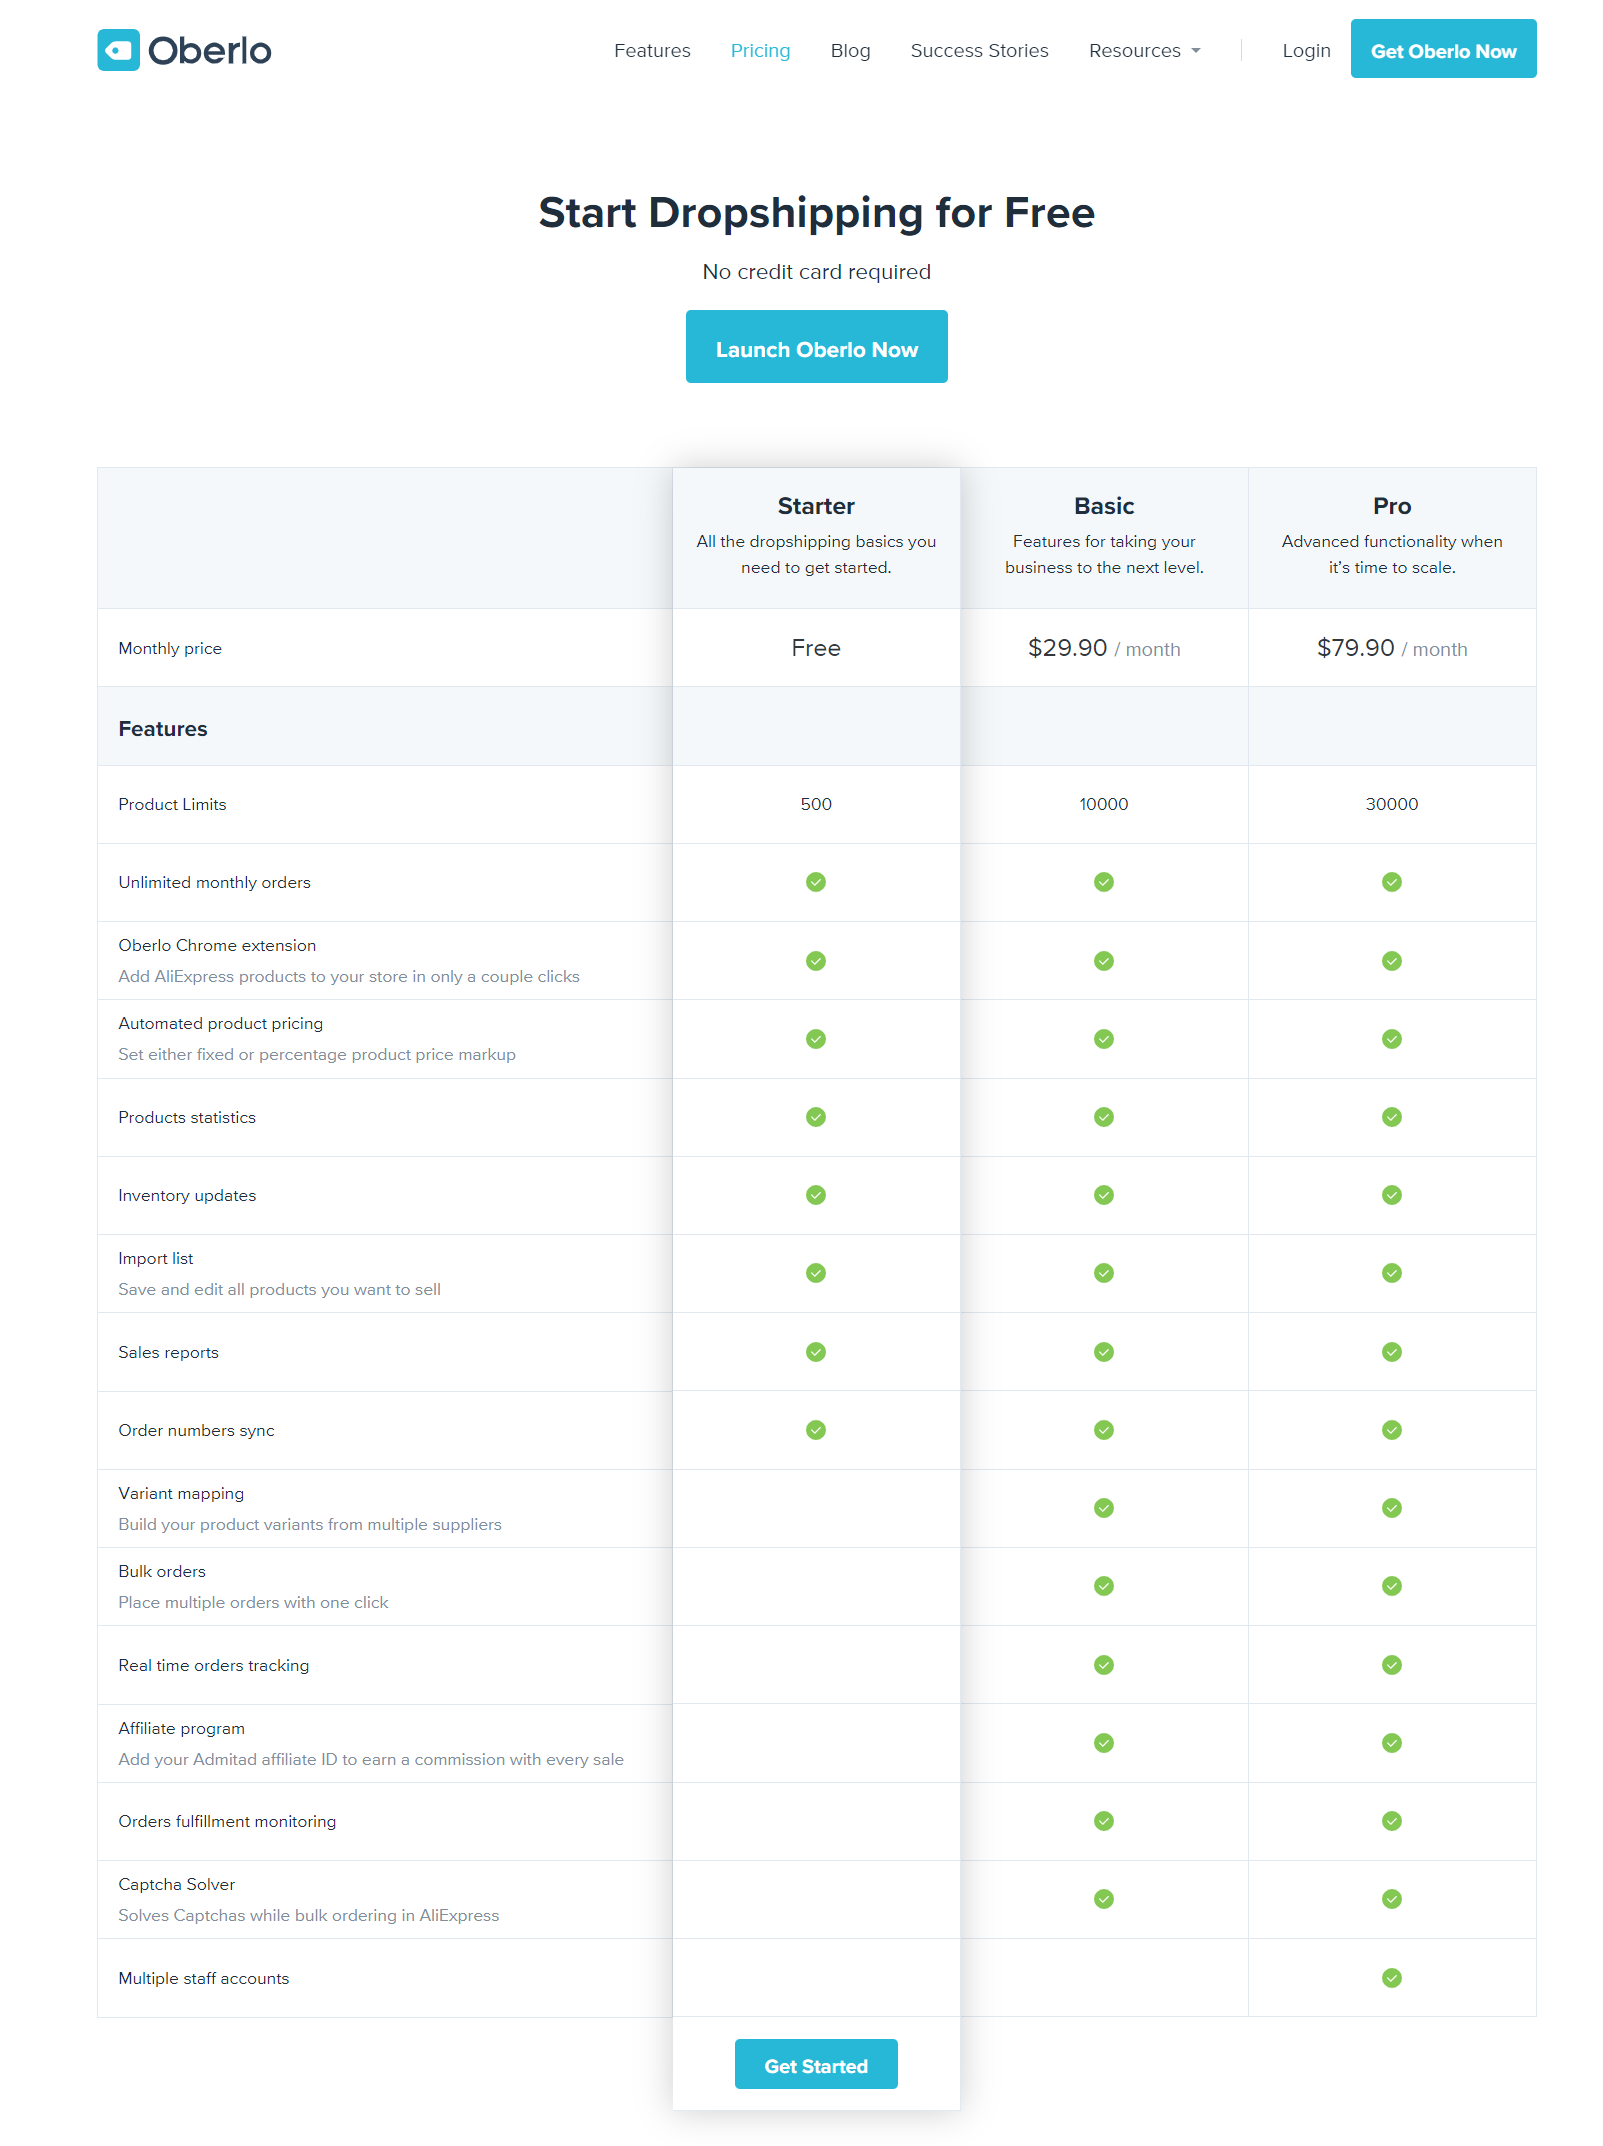Image resolution: width=1603 pixels, height=2146 pixels.
Task: Click Pro checkmark for Multiple staff accounts
Action: pyautogui.click(x=1391, y=1978)
